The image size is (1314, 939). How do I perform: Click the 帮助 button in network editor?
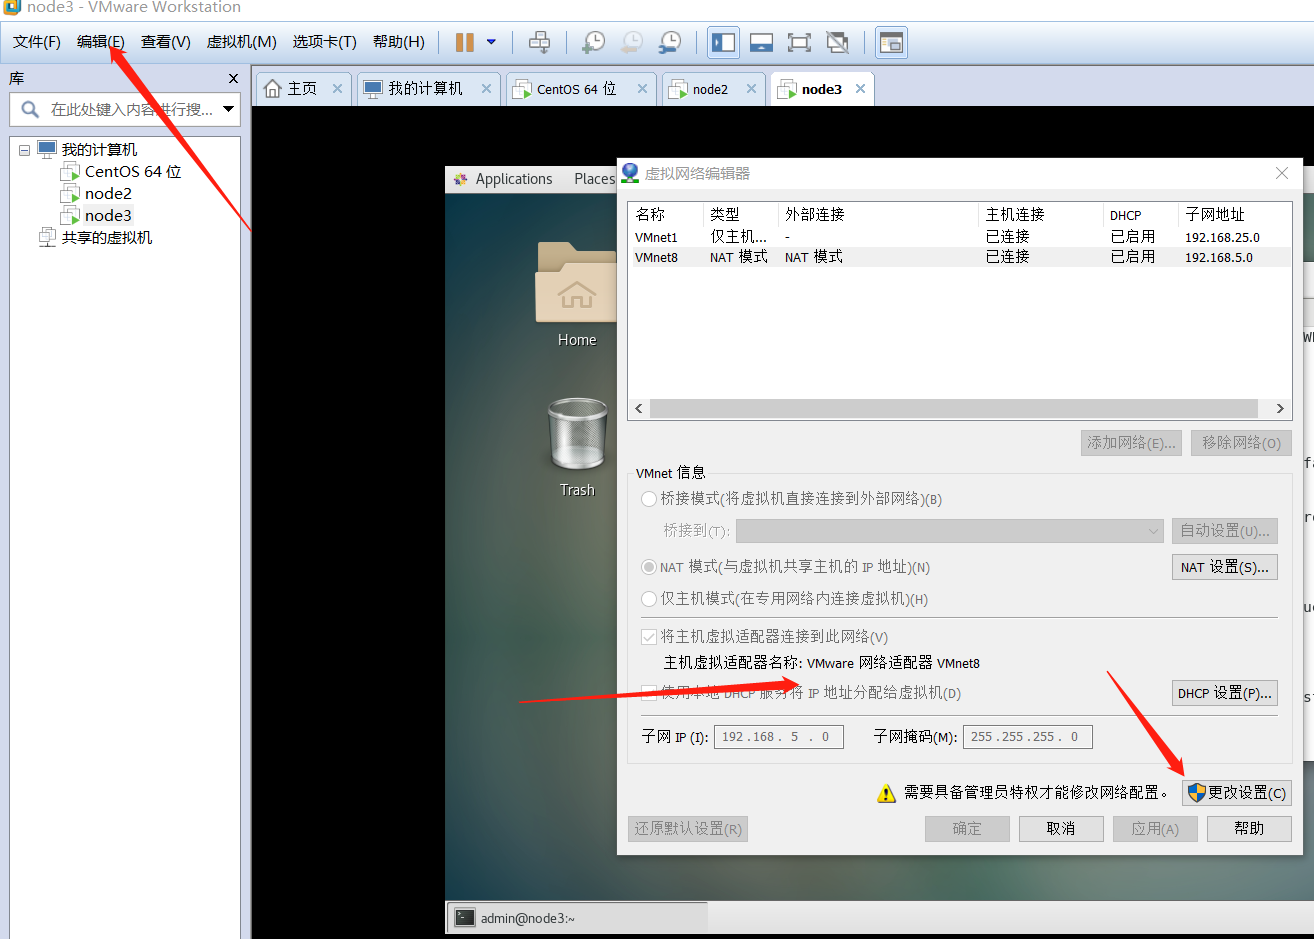[1249, 829]
